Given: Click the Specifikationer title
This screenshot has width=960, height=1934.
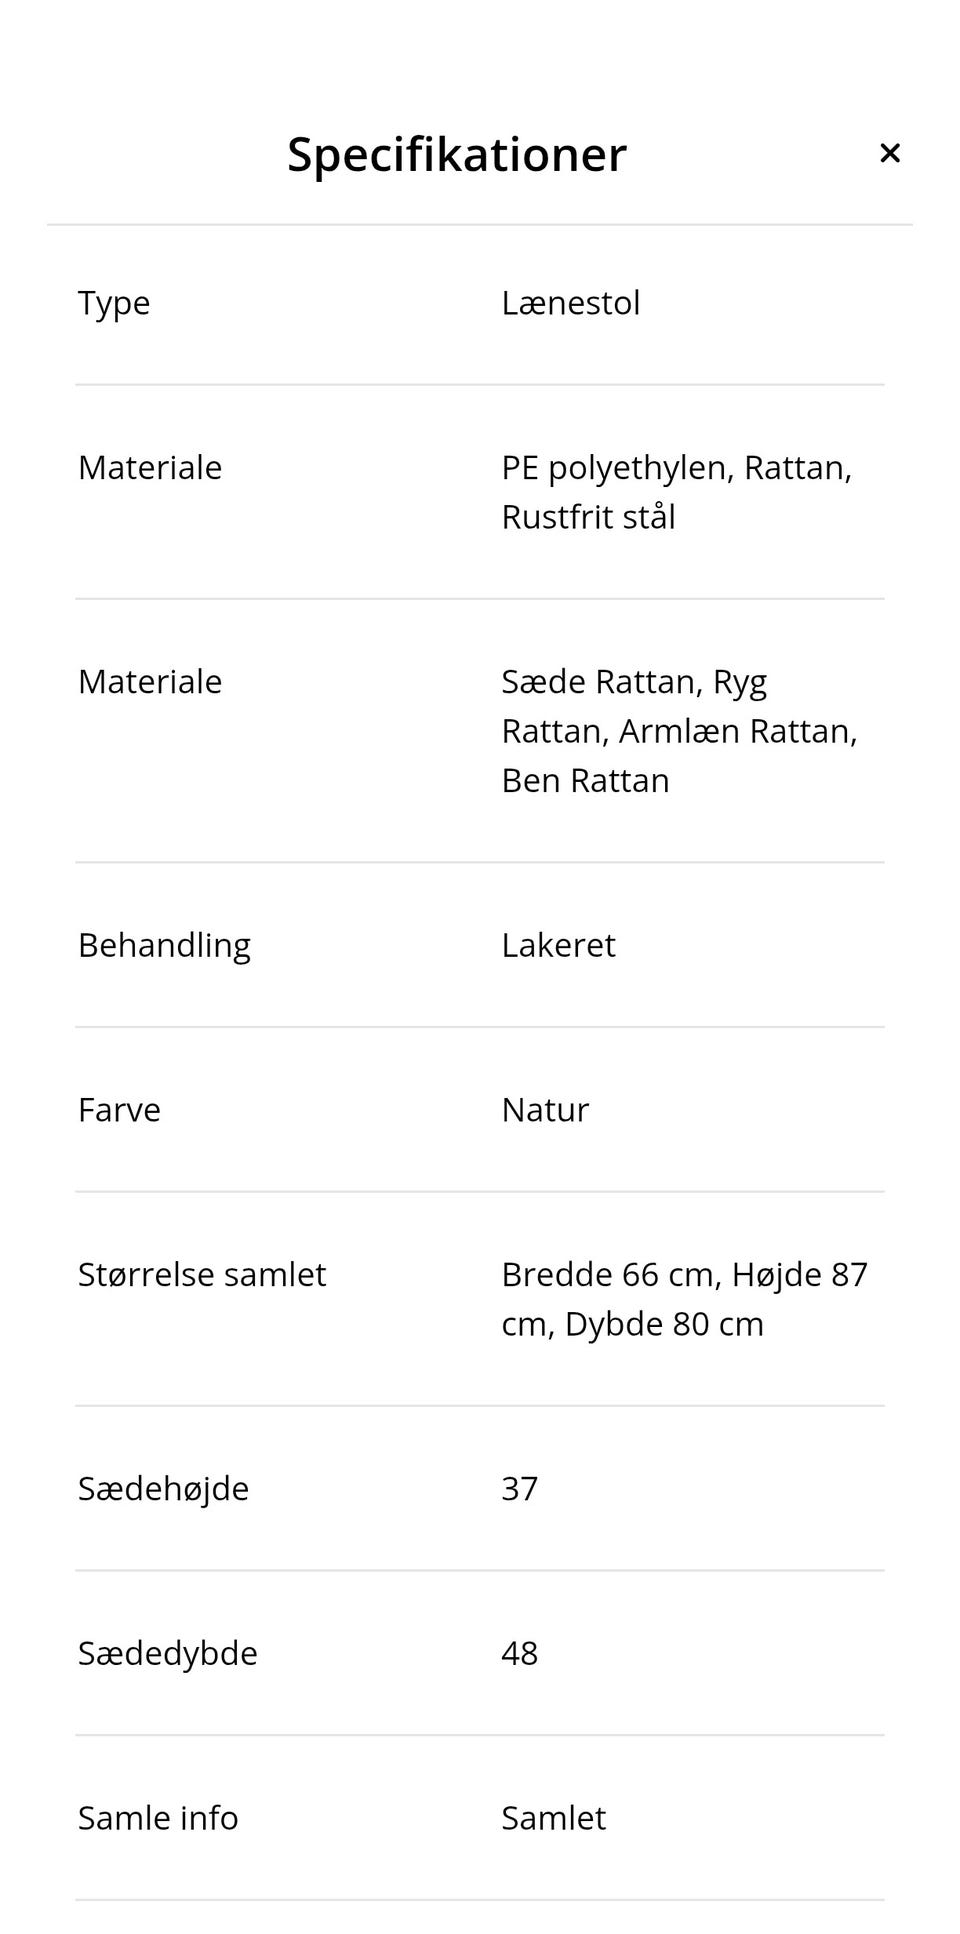Looking at the screenshot, I should tap(456, 153).
